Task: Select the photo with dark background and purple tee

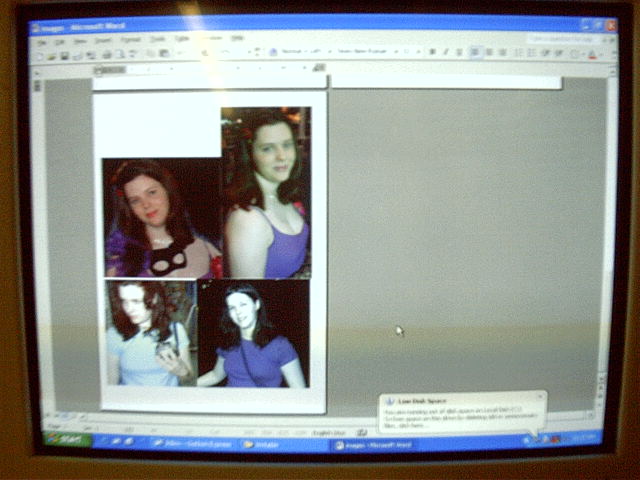Action: pyautogui.click(x=253, y=333)
